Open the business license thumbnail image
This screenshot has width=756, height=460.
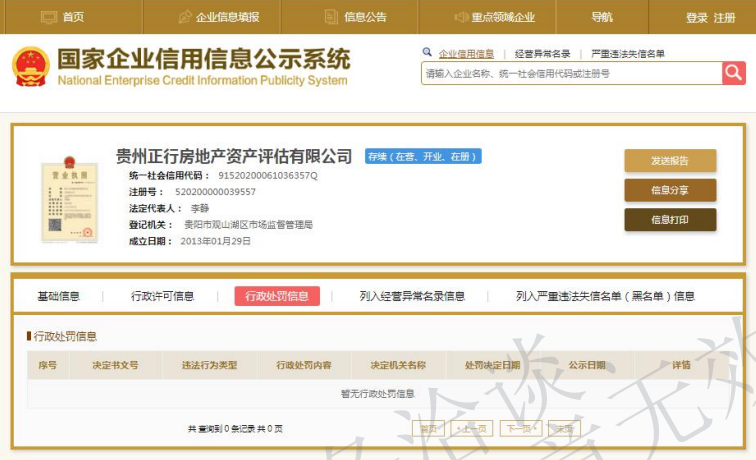(70, 200)
